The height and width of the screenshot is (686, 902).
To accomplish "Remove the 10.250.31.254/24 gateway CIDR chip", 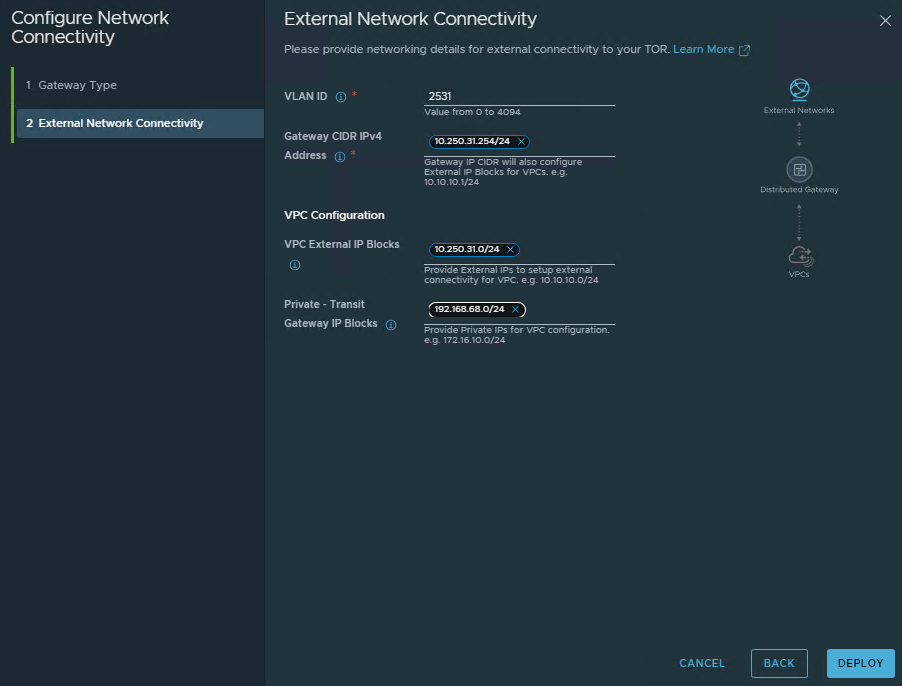I will coord(522,142).
